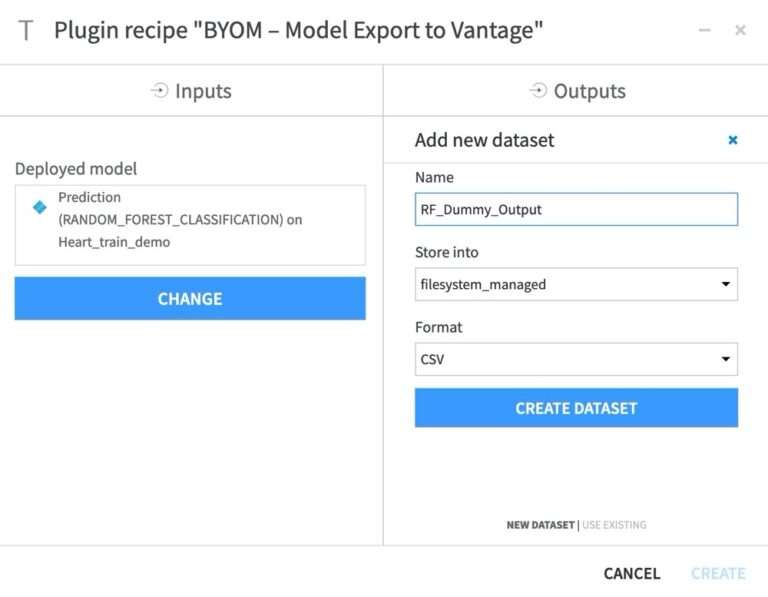This screenshot has height=597, width=768.
Task: Click the CREATE button at bottom right
Action: pos(718,573)
